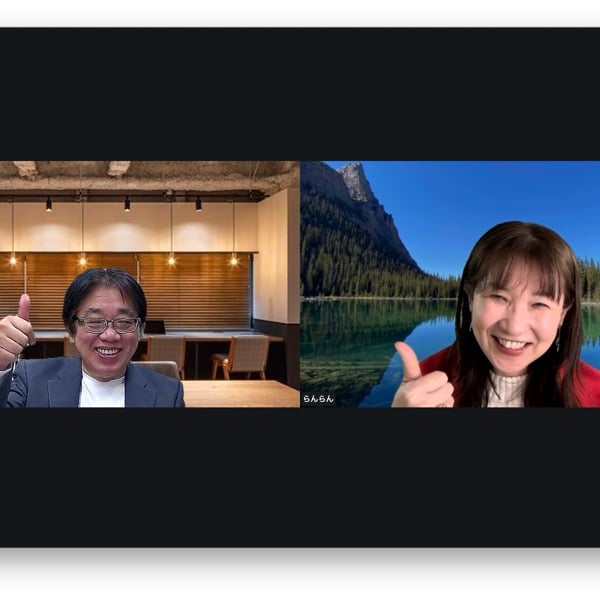Click the らんらん name label
Screen dimensions: 600x600
318,398
